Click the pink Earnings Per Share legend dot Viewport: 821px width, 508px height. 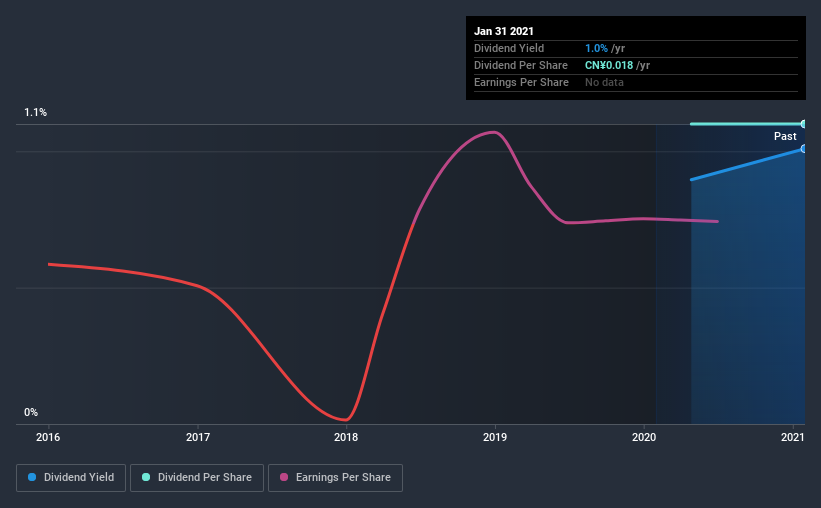[x=284, y=477]
